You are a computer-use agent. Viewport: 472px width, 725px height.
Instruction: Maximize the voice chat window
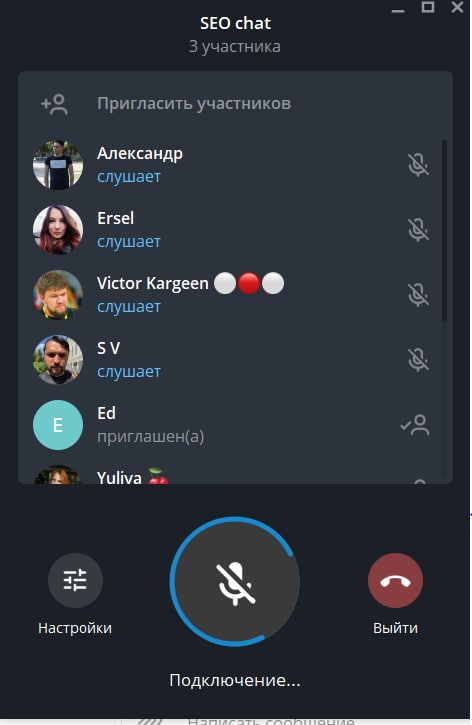(428, 7)
